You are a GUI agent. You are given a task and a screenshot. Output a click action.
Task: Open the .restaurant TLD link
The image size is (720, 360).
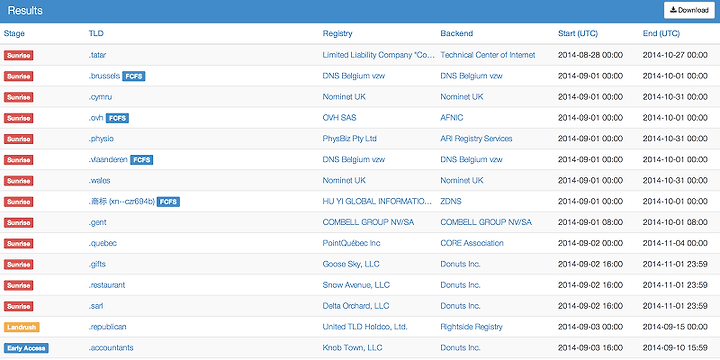click(x=107, y=285)
